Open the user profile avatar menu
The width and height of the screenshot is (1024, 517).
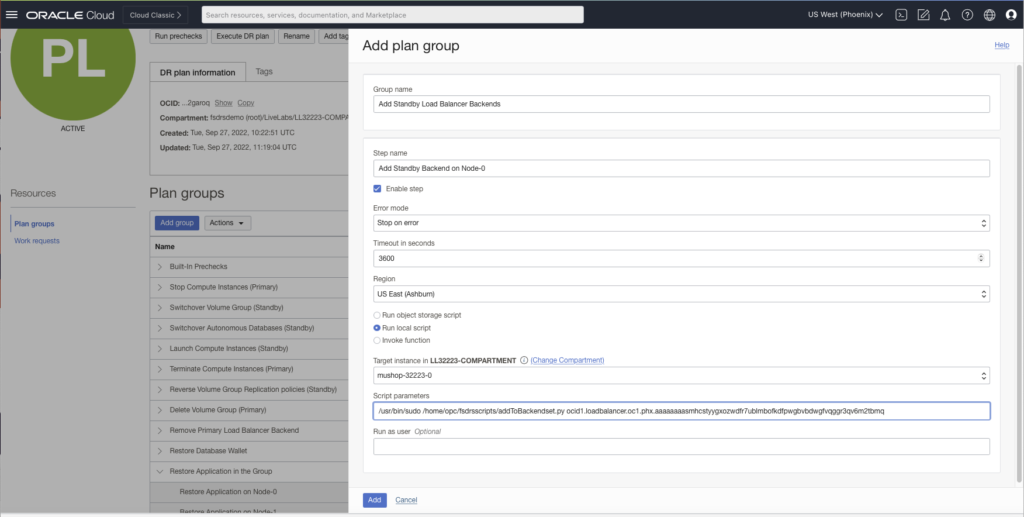pos(1010,15)
